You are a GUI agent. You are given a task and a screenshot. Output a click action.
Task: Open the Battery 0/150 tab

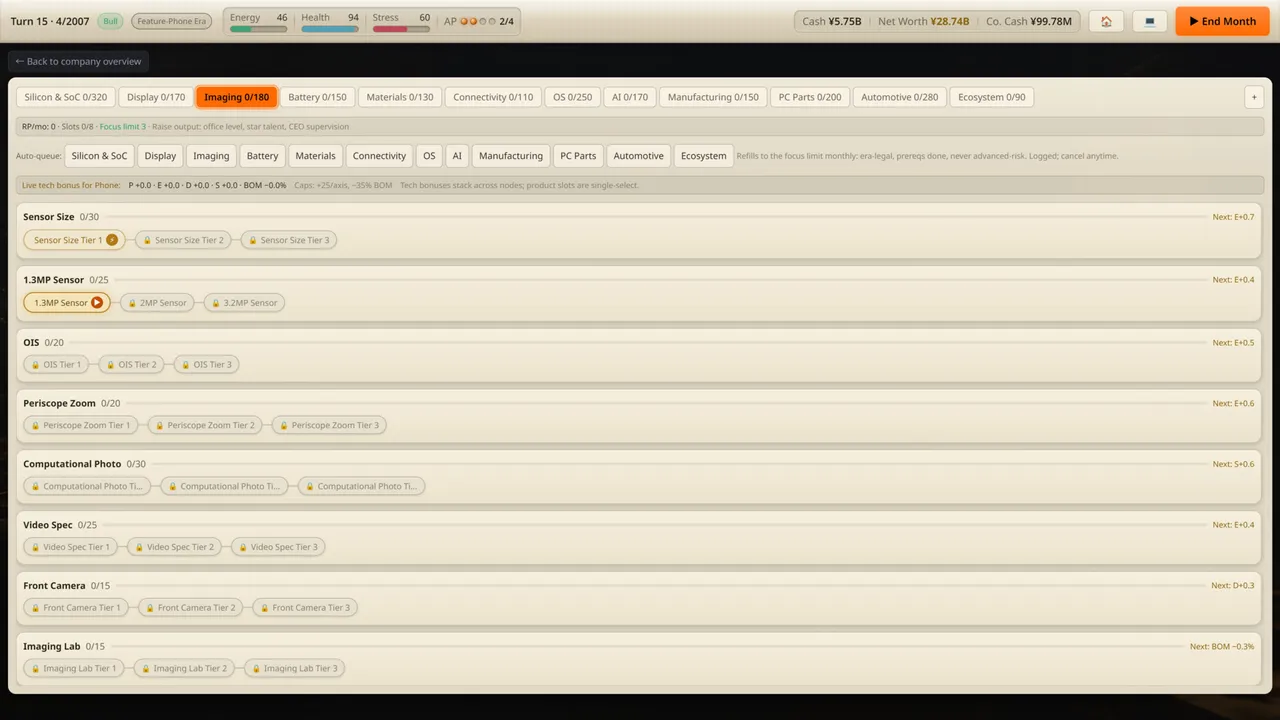[317, 97]
